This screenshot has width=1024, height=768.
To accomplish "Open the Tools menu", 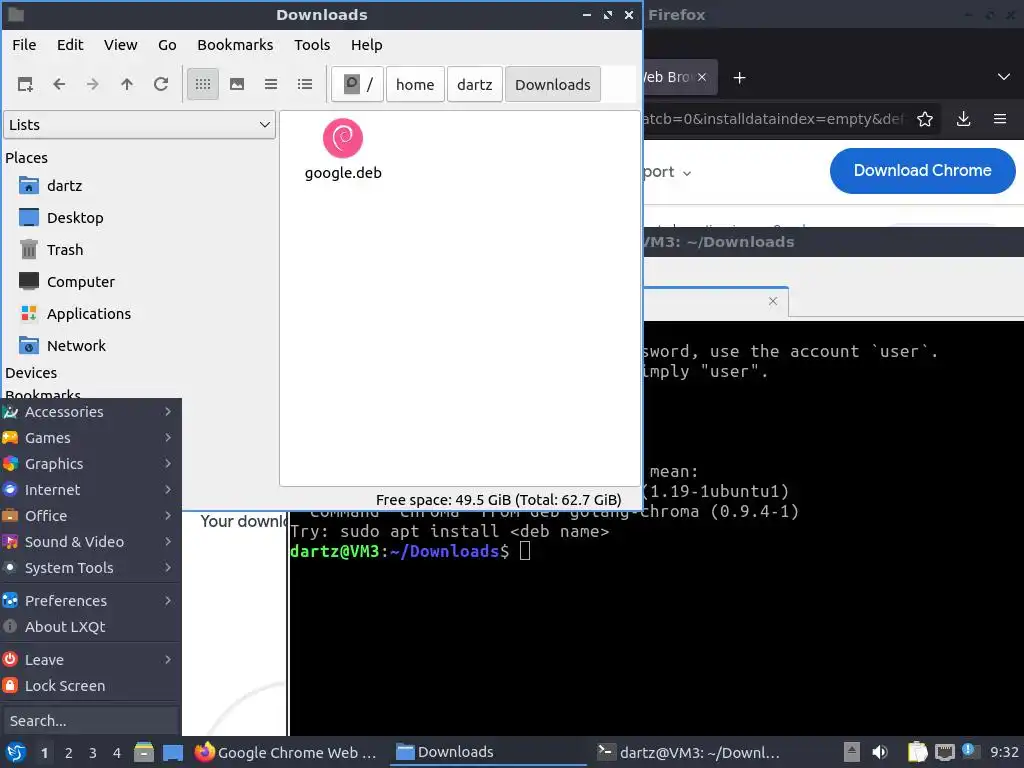I will tap(312, 45).
